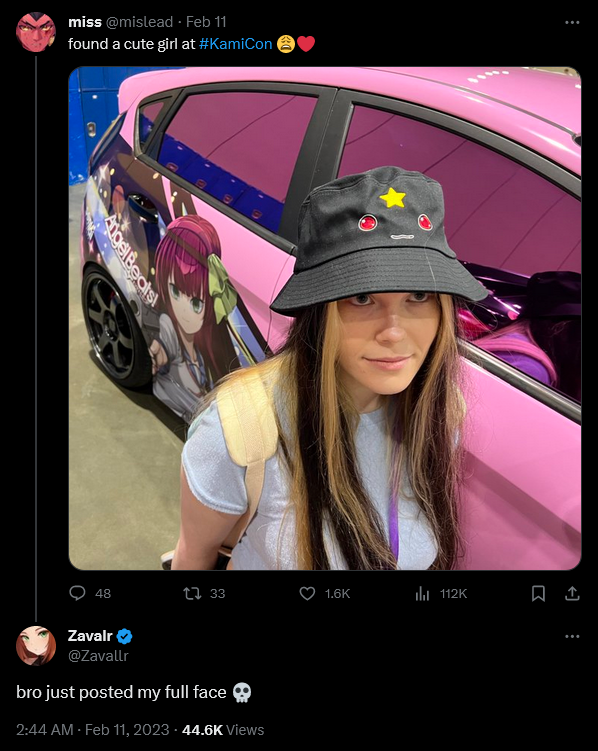598x751 pixels.
Task: Like the tweet with 1.6K hearts
Action: (x=307, y=593)
